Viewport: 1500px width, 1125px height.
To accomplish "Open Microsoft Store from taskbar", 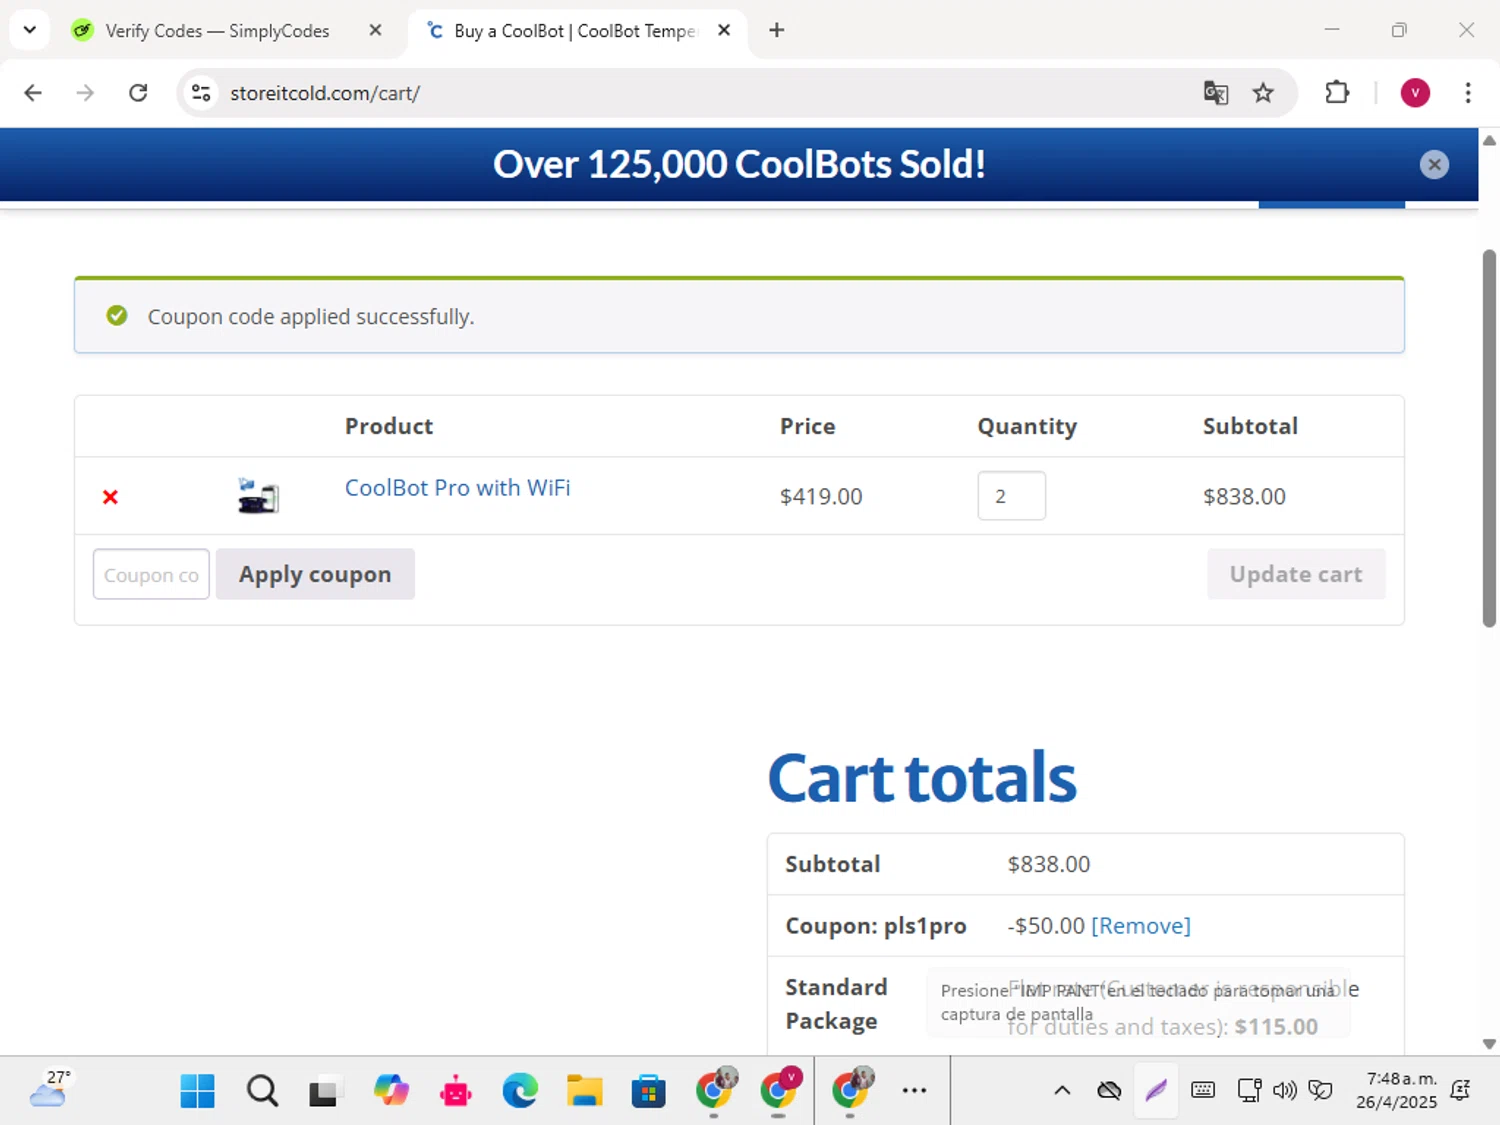I will pyautogui.click(x=648, y=1091).
